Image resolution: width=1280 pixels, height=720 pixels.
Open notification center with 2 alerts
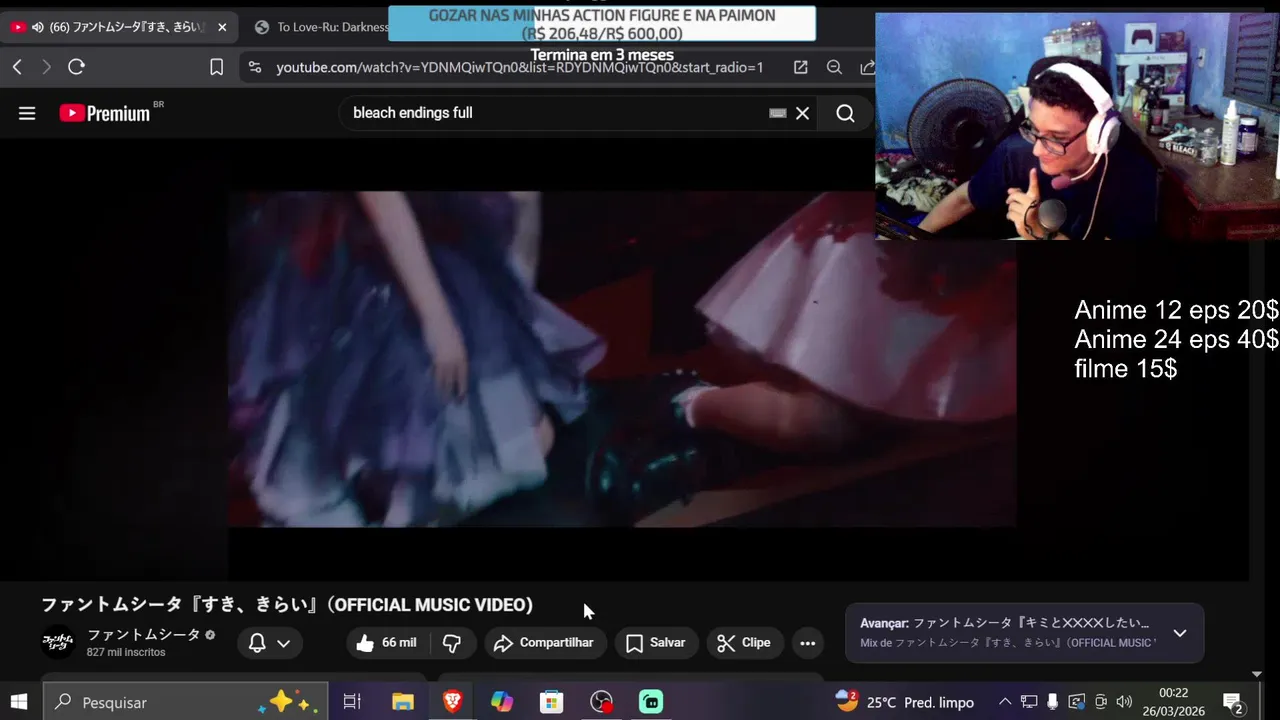pyautogui.click(x=1233, y=702)
